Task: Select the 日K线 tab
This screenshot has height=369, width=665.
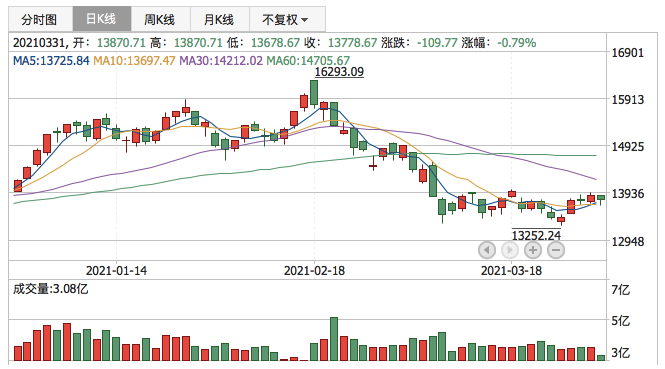Action: [x=102, y=19]
